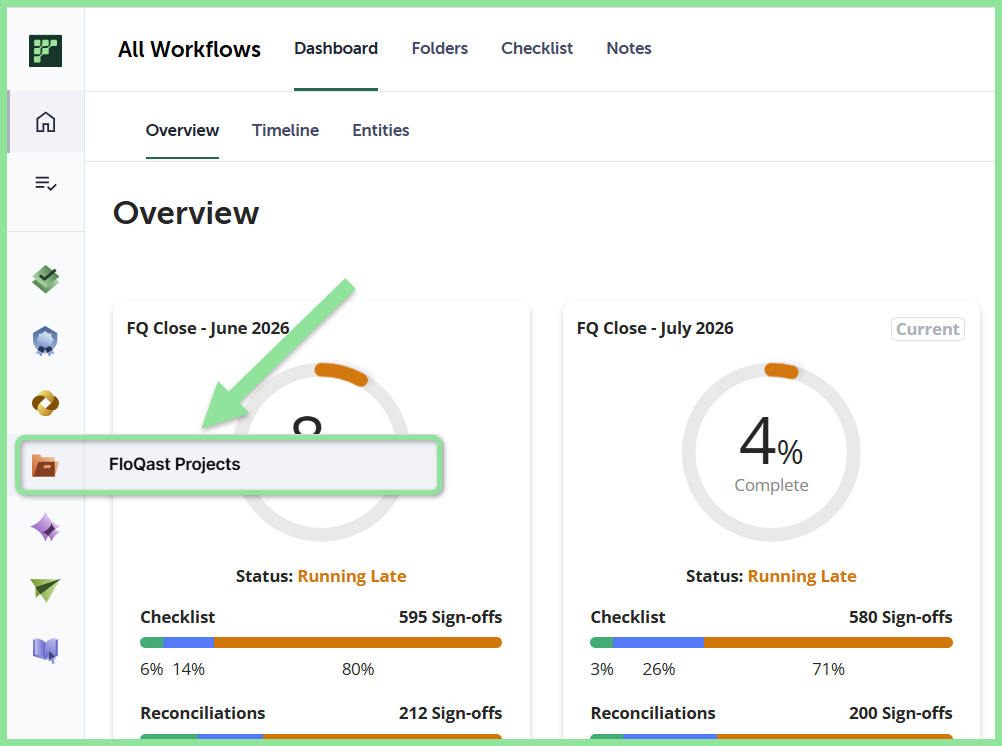This screenshot has width=1002, height=746.
Task: Click June's Running Late status
Action: pyautogui.click(x=352, y=577)
